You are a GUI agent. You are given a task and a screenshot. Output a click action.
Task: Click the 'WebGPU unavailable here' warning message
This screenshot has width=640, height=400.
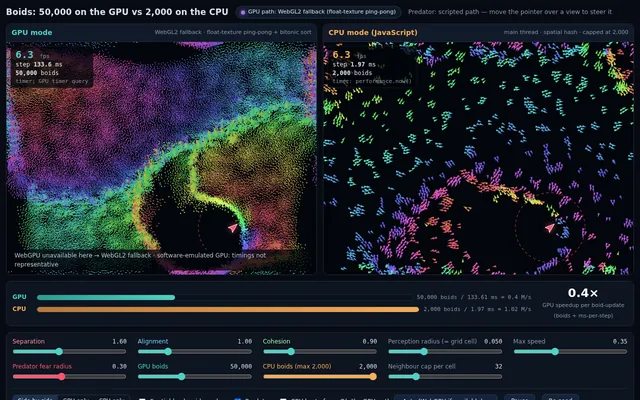click(140, 260)
